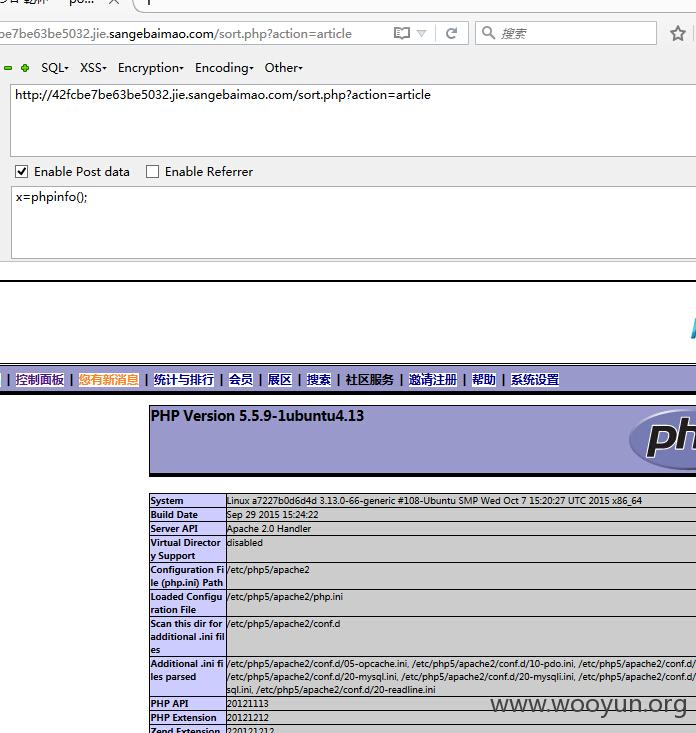Open 搜索 link in the nav bar
The width and height of the screenshot is (696, 733).
[318, 380]
